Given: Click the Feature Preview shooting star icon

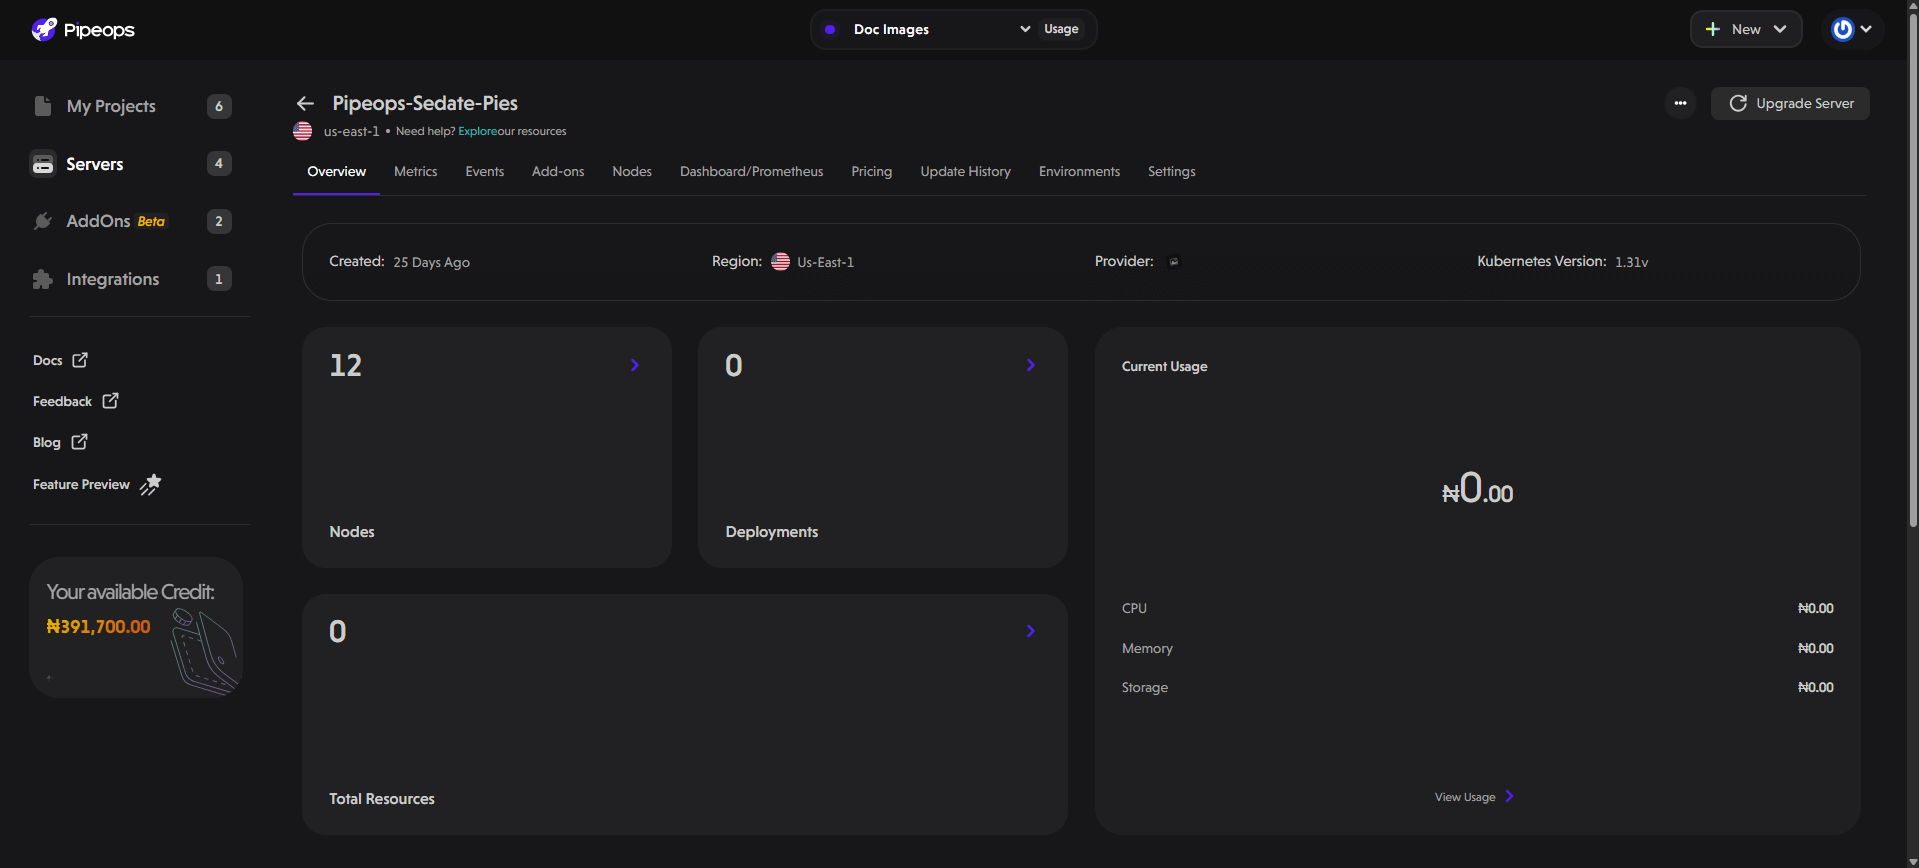Looking at the screenshot, I should pyautogui.click(x=150, y=484).
